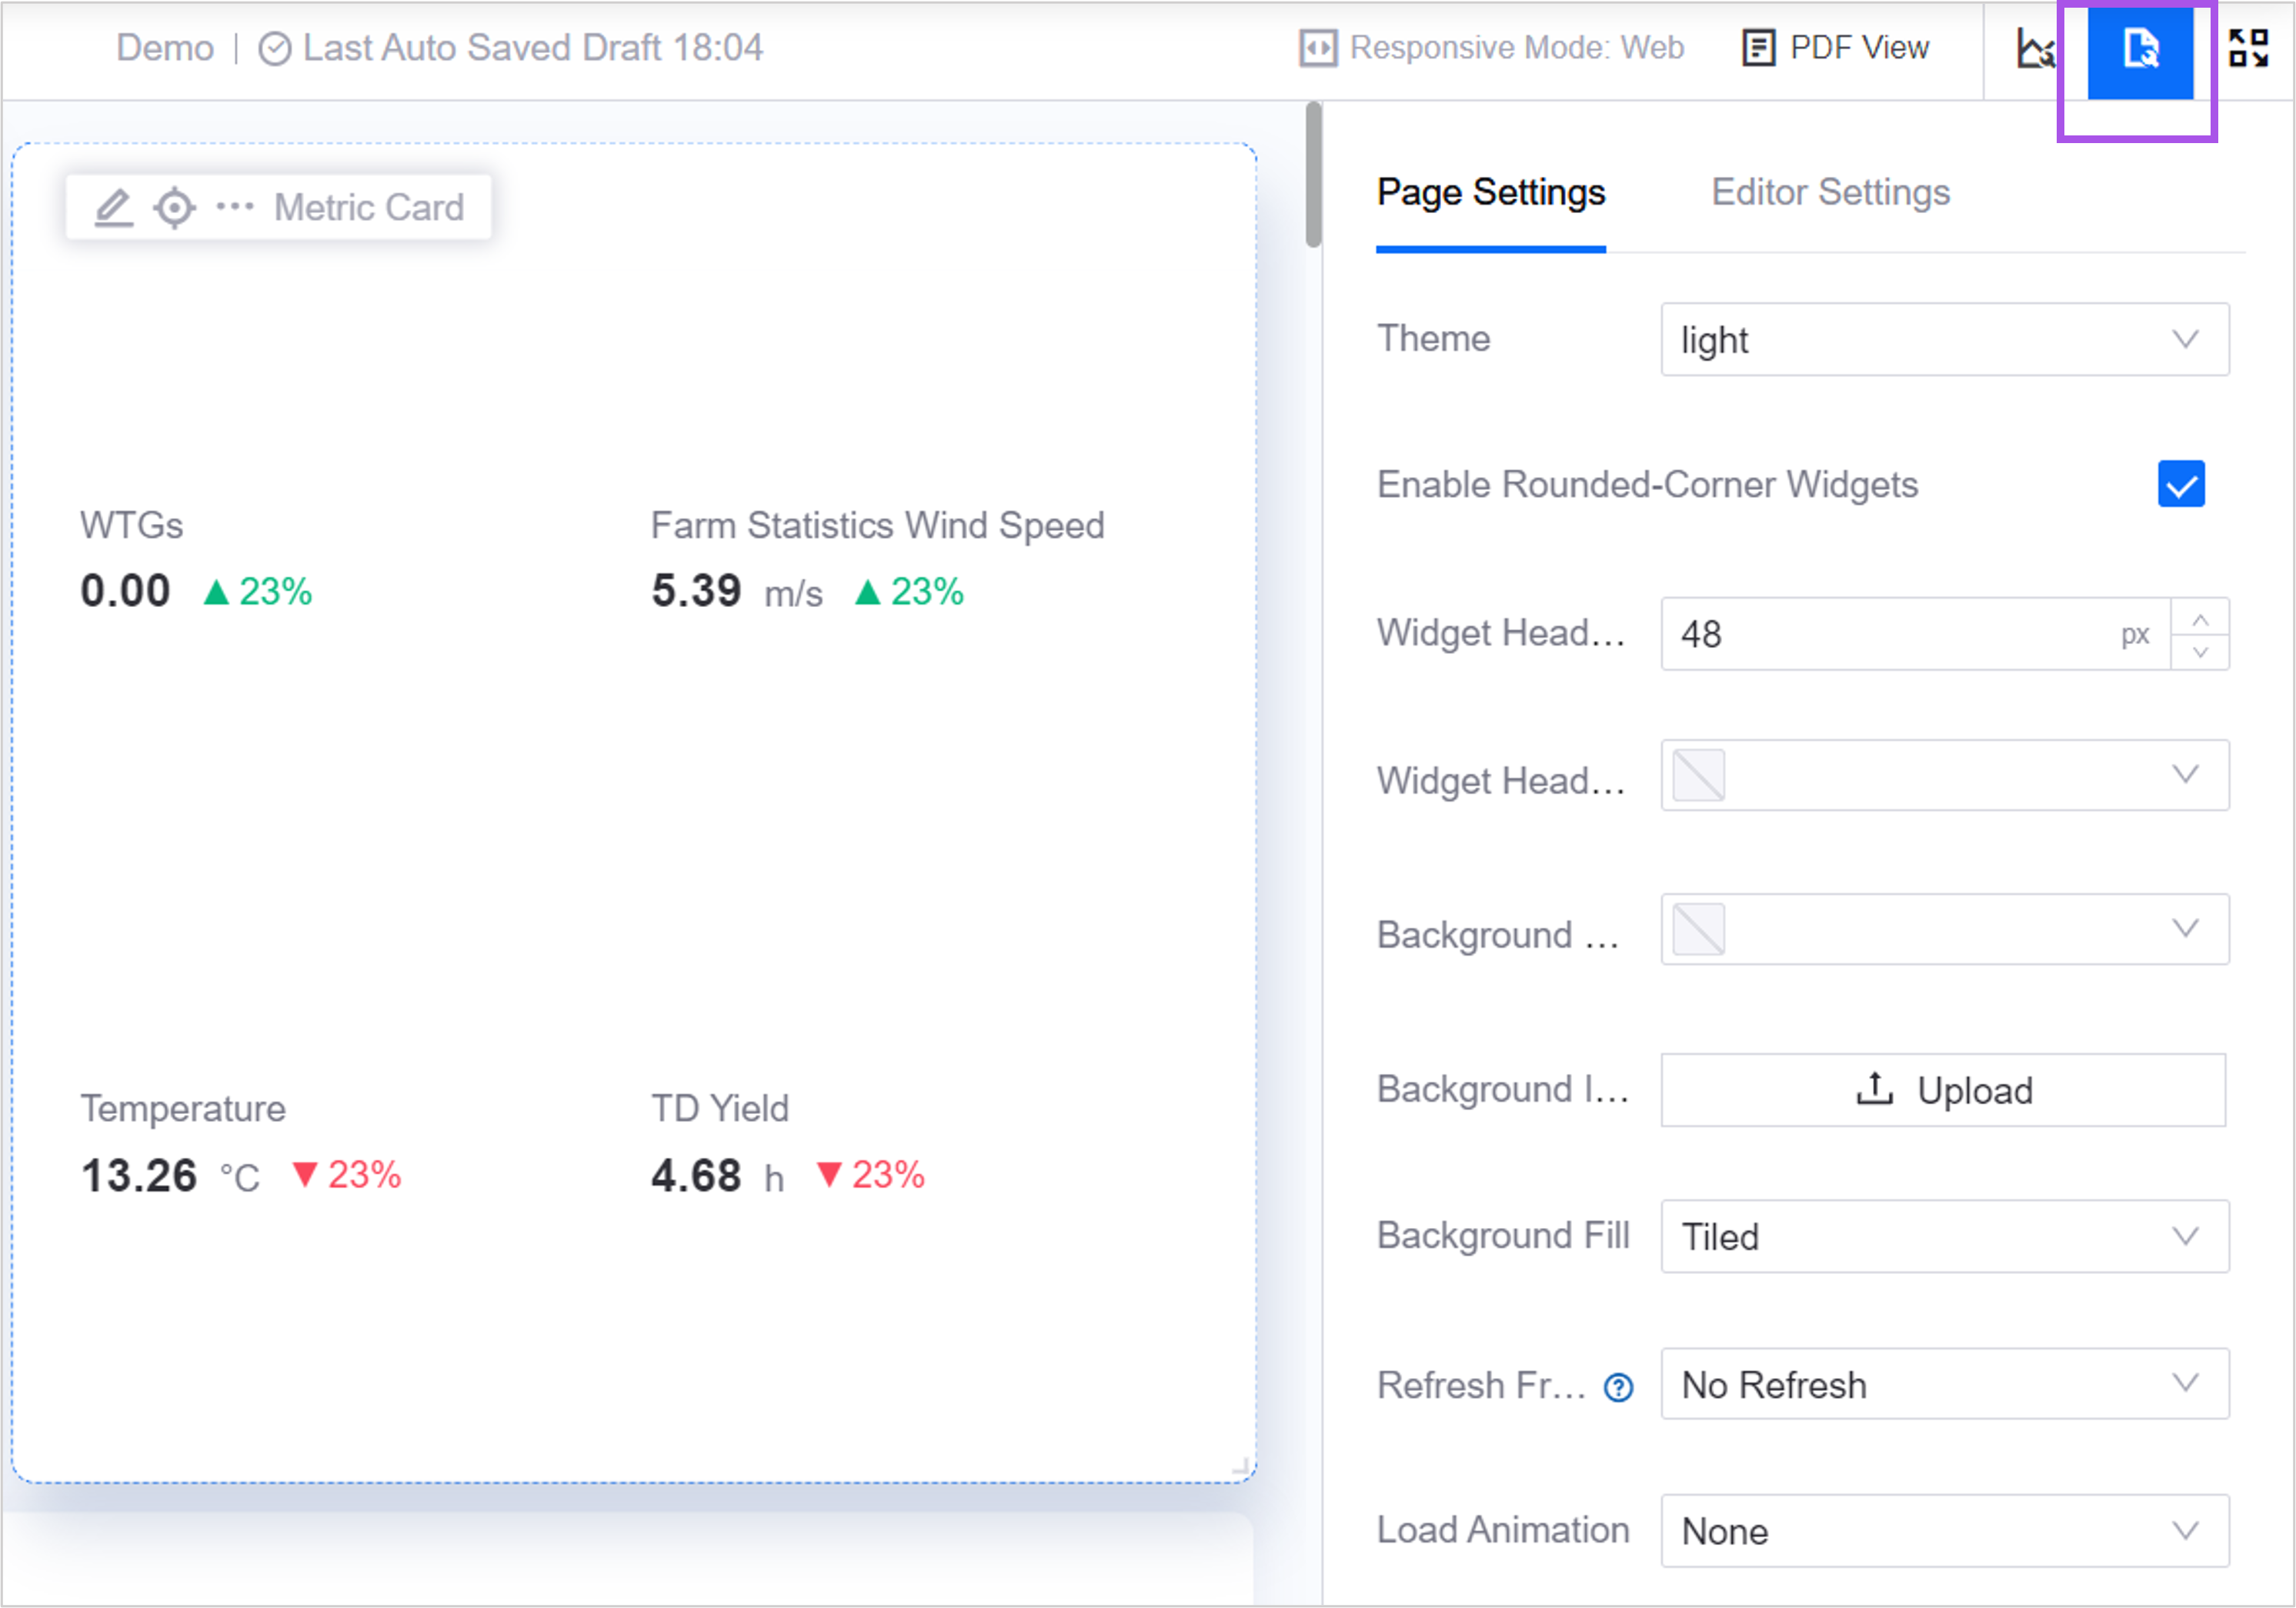Click the Responsive Mode Web icon
This screenshot has height=1608, width=2296.
(1317, 47)
